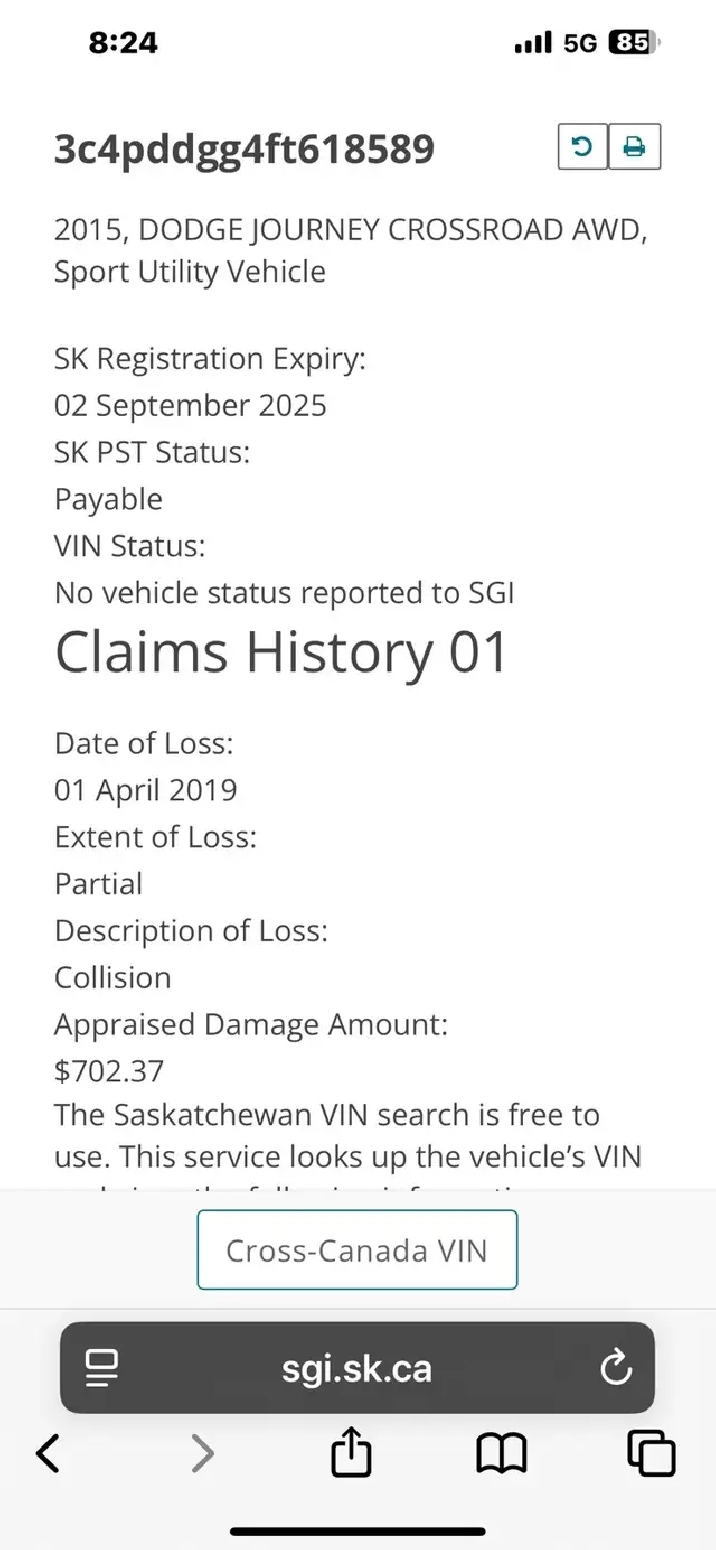Tap the Claims History 01 heading

[282, 653]
